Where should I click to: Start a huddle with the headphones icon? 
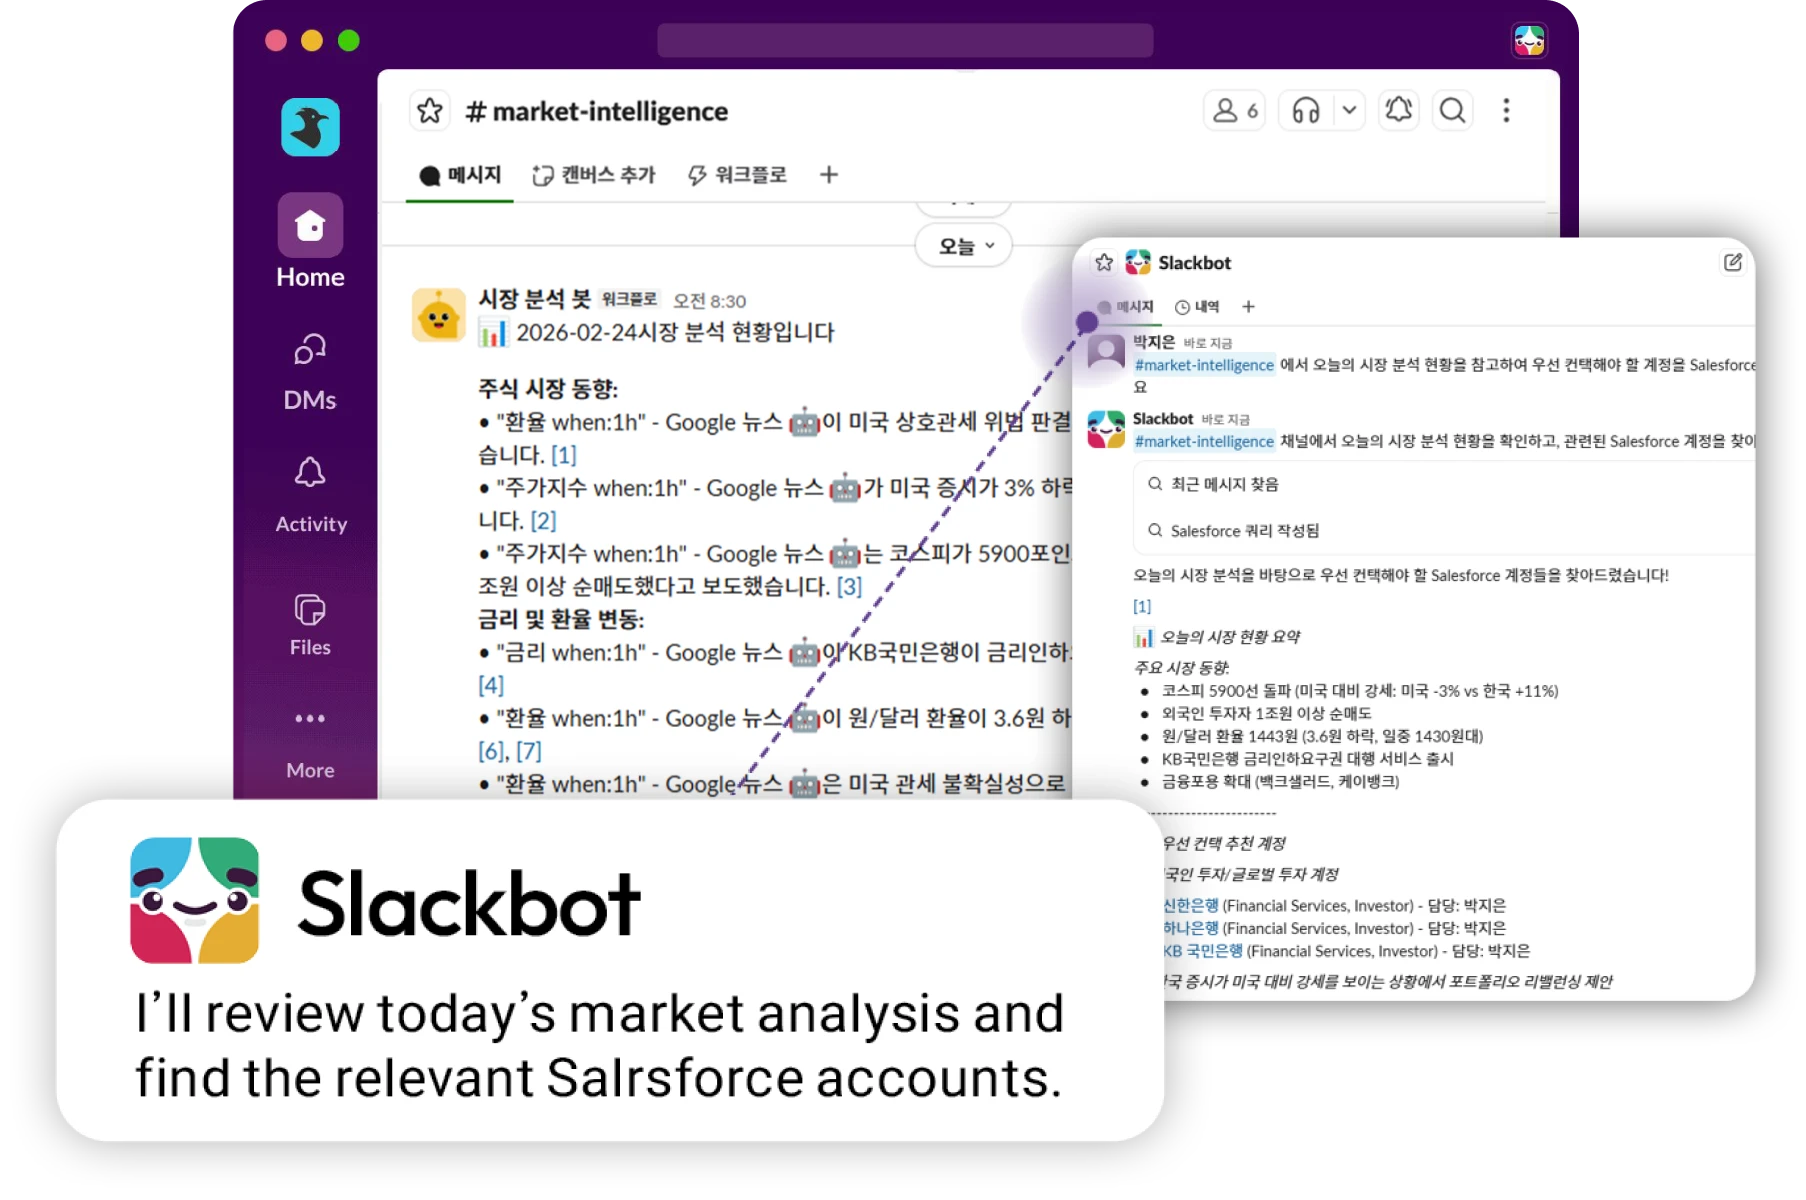point(1306,110)
